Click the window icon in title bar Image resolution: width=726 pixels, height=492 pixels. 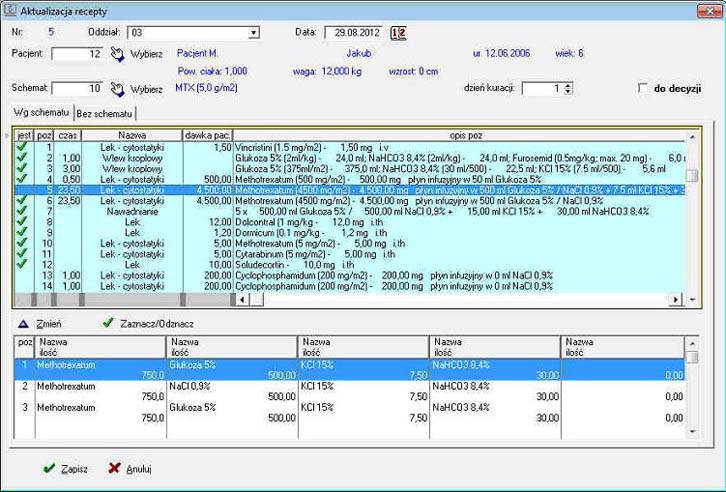[x=11, y=9]
